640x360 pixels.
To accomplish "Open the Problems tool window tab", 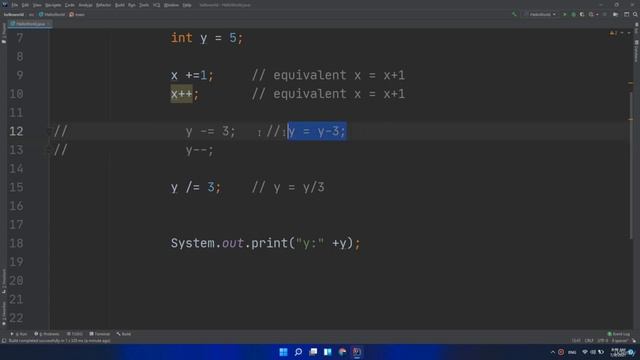I will [47, 334].
